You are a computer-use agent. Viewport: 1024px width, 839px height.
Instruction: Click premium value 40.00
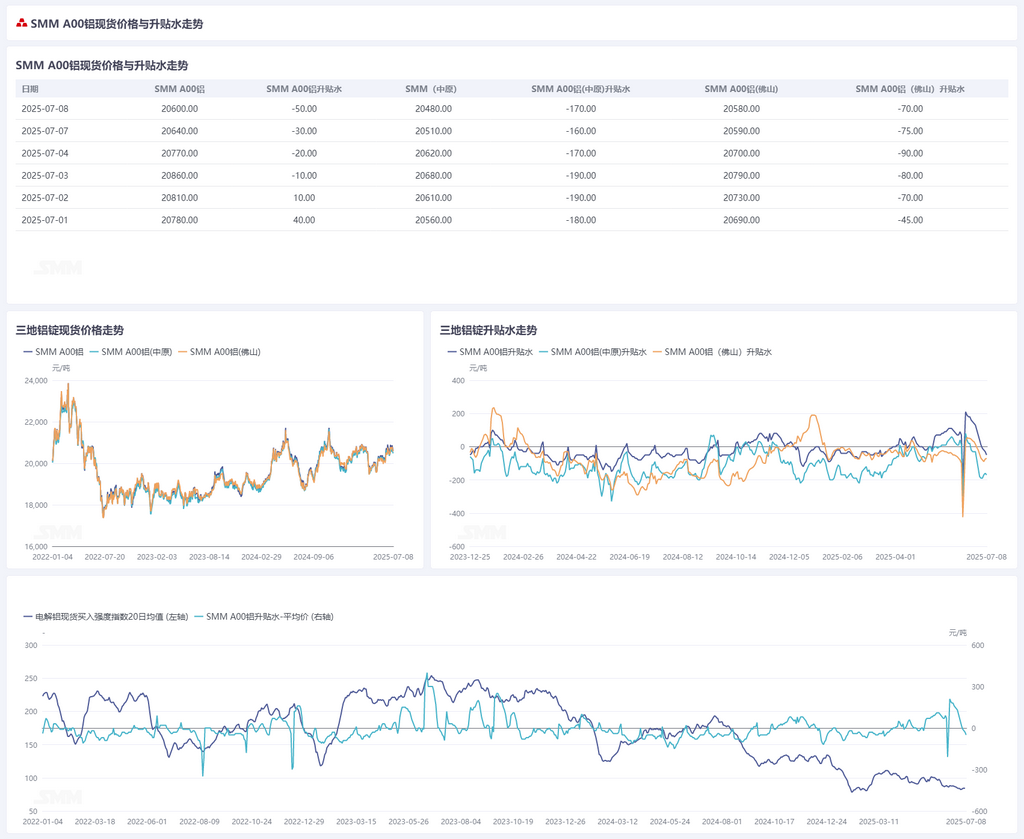pyautogui.click(x=304, y=220)
